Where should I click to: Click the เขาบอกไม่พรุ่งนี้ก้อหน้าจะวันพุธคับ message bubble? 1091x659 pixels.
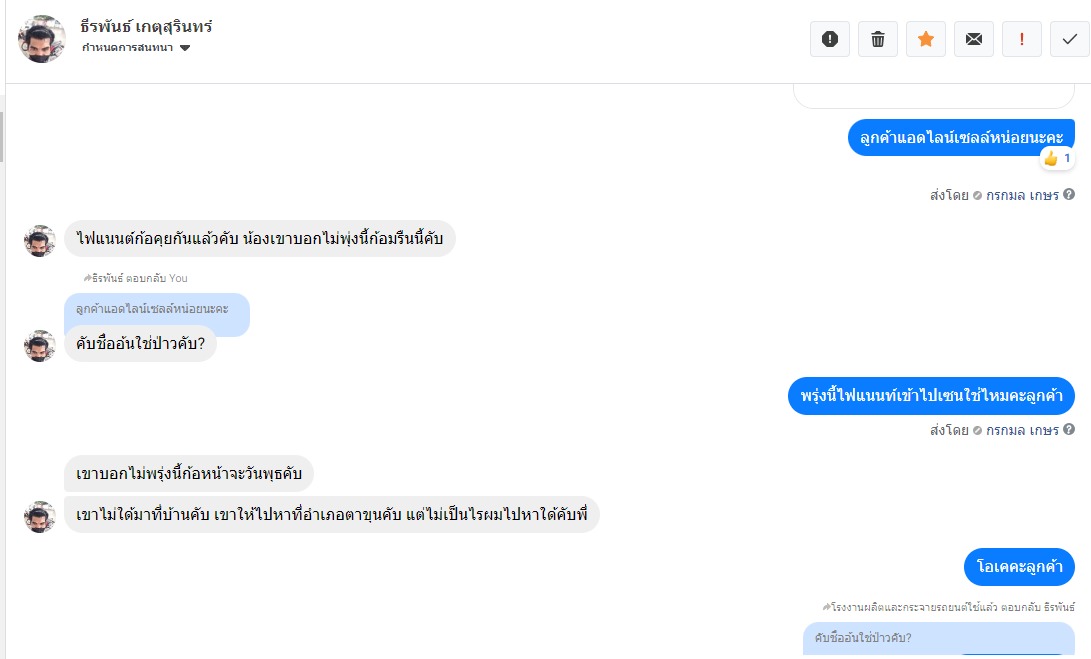tap(189, 473)
